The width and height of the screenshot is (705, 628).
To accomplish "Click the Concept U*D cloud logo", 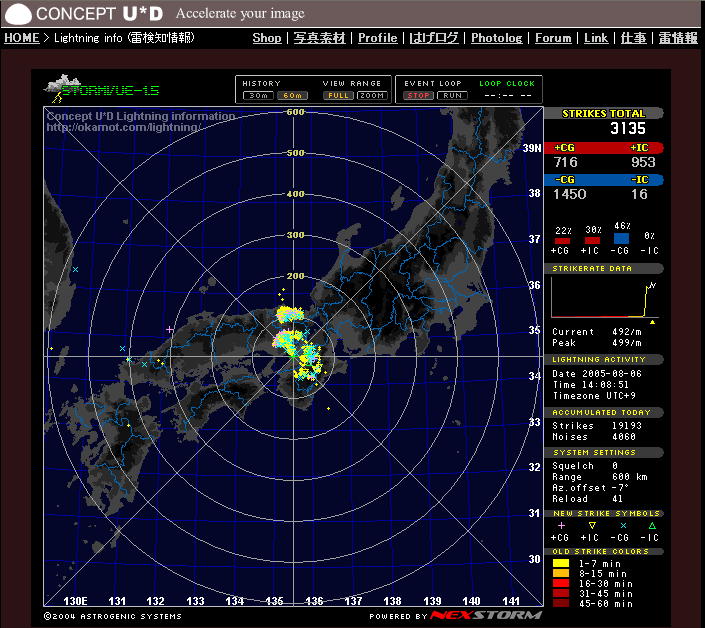I will point(18,14).
